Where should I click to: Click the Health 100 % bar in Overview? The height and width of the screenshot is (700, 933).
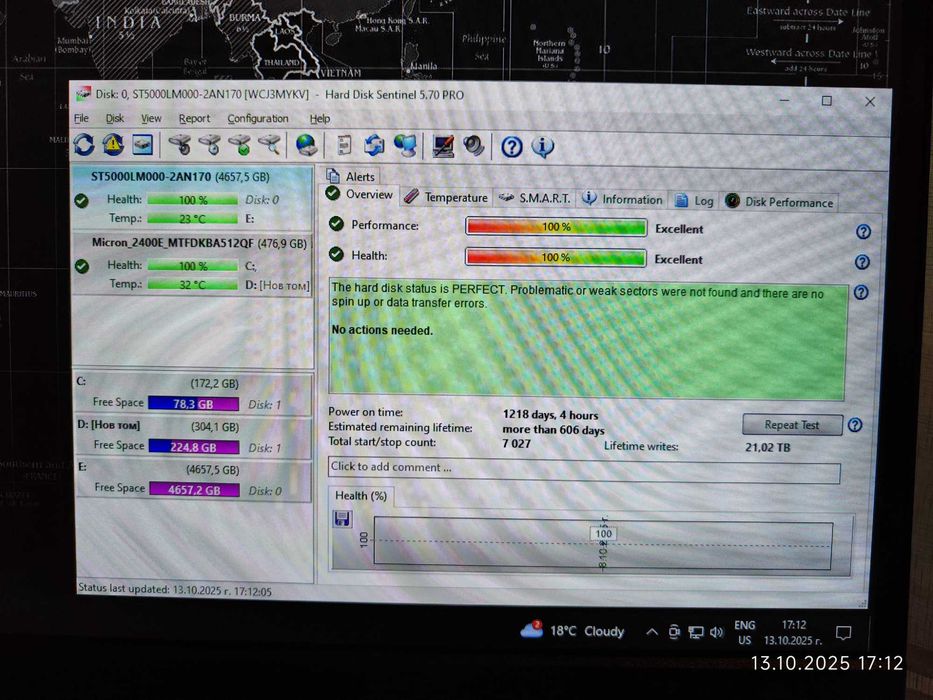[x=556, y=257]
